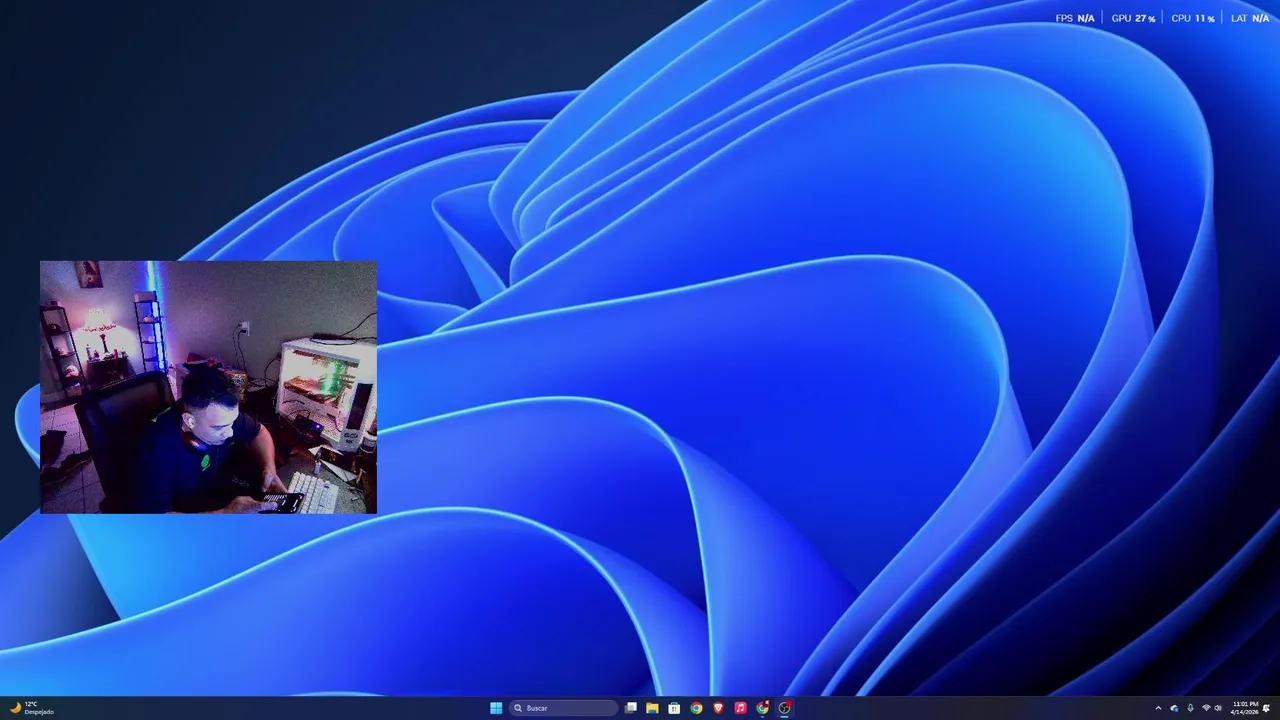This screenshot has height=720, width=1280.
Task: Open the Windows Start menu
Action: tap(496, 708)
